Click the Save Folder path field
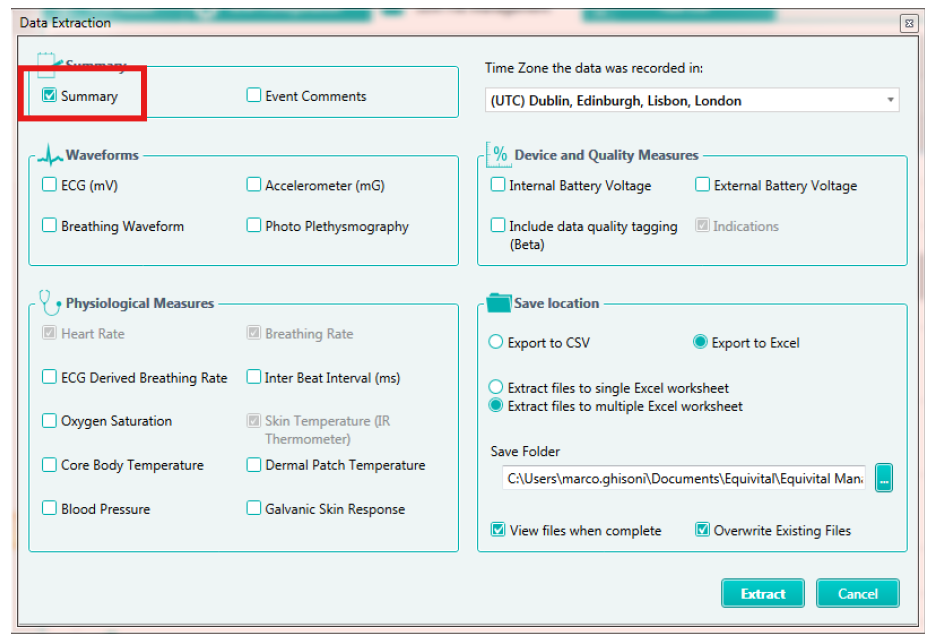This screenshot has width=928, height=642. 684,479
